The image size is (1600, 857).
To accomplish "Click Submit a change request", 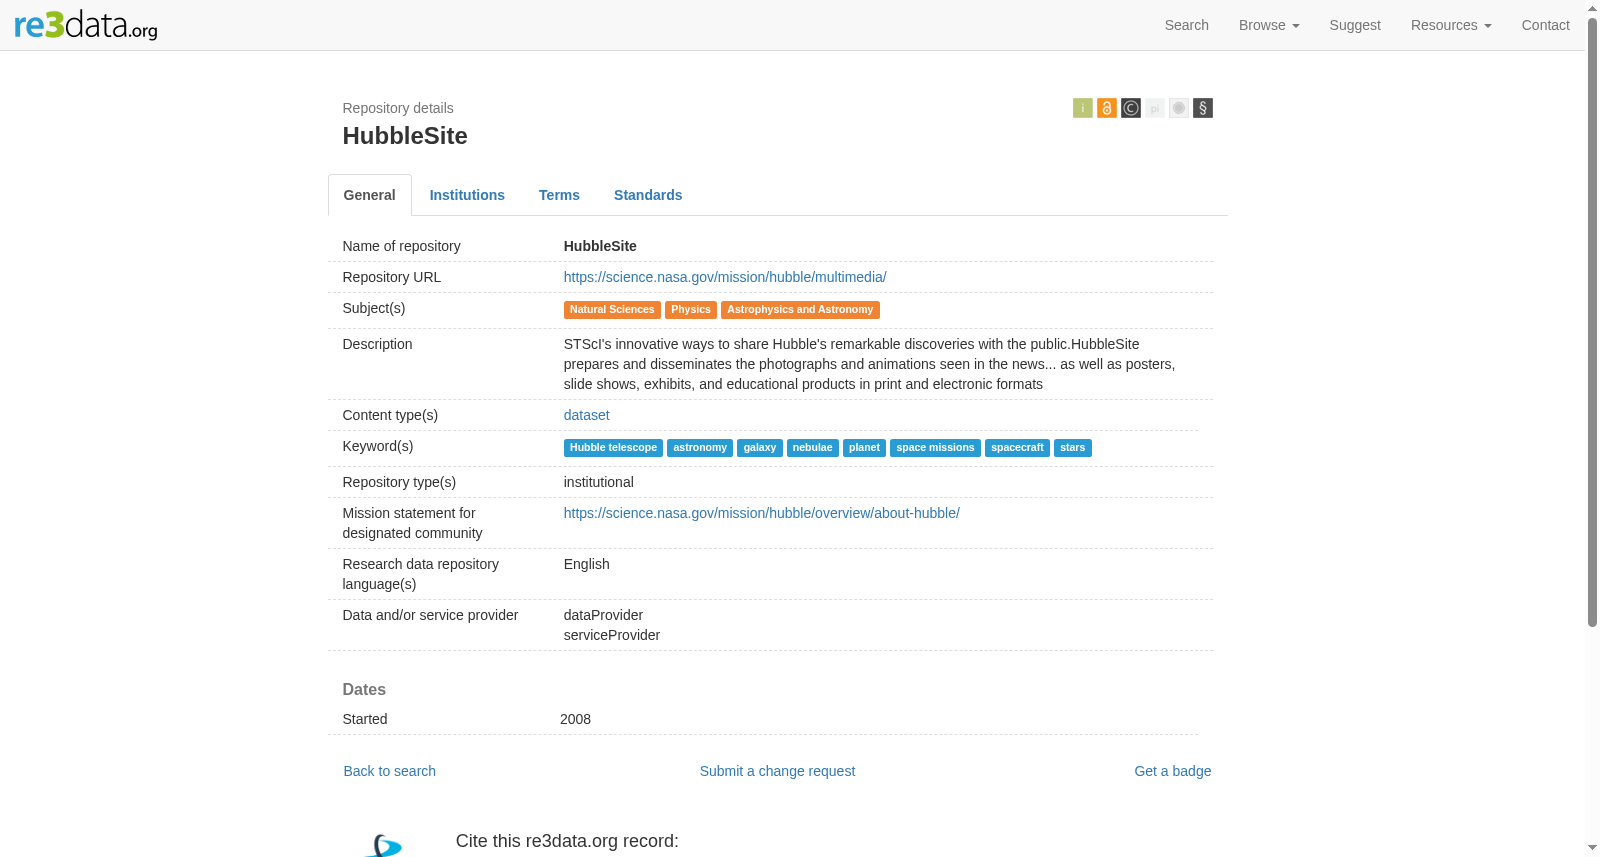I will [x=777, y=771].
